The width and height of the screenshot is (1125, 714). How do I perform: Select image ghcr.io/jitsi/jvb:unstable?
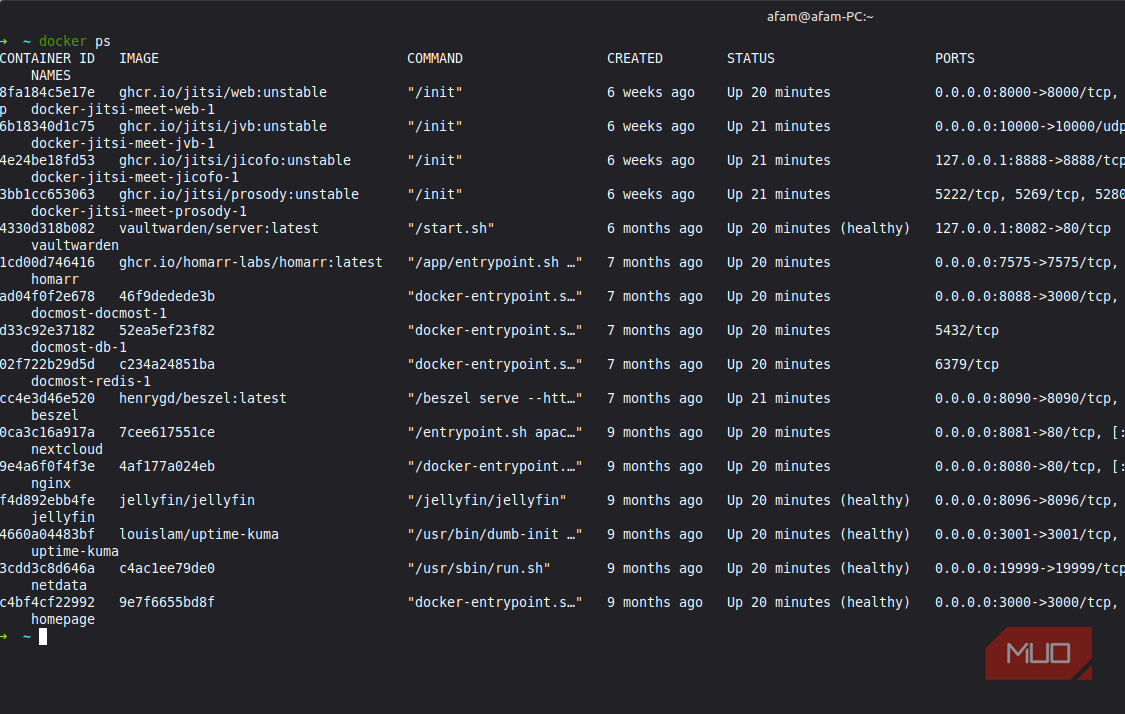[x=222, y=126]
